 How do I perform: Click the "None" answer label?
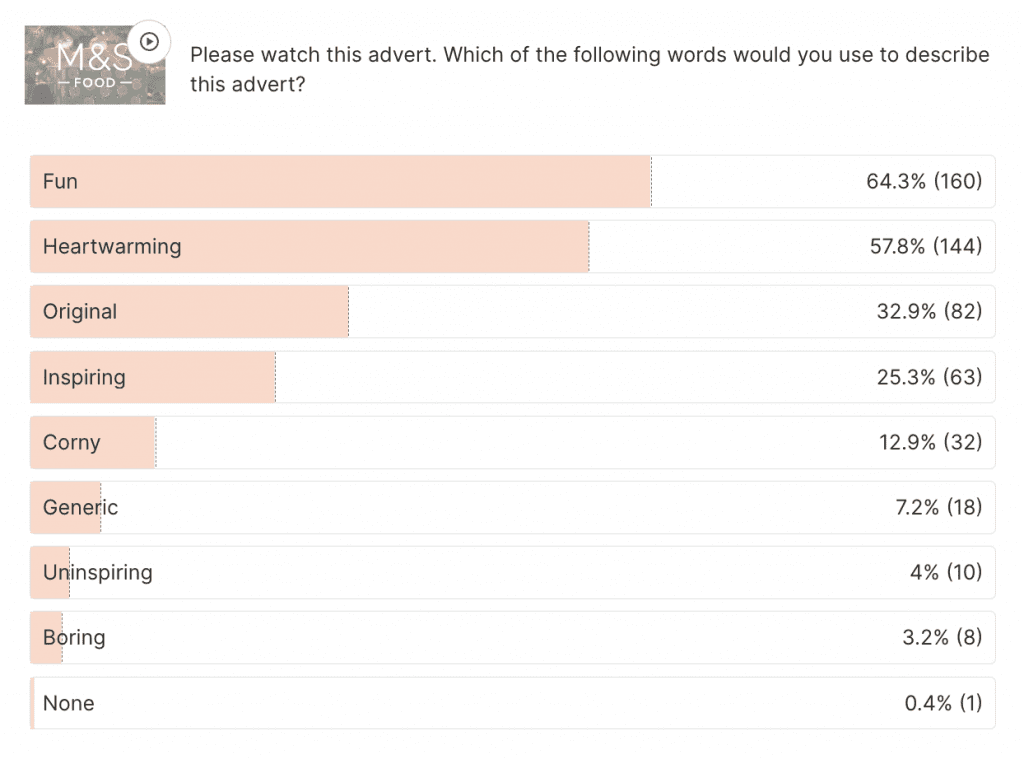coord(69,703)
